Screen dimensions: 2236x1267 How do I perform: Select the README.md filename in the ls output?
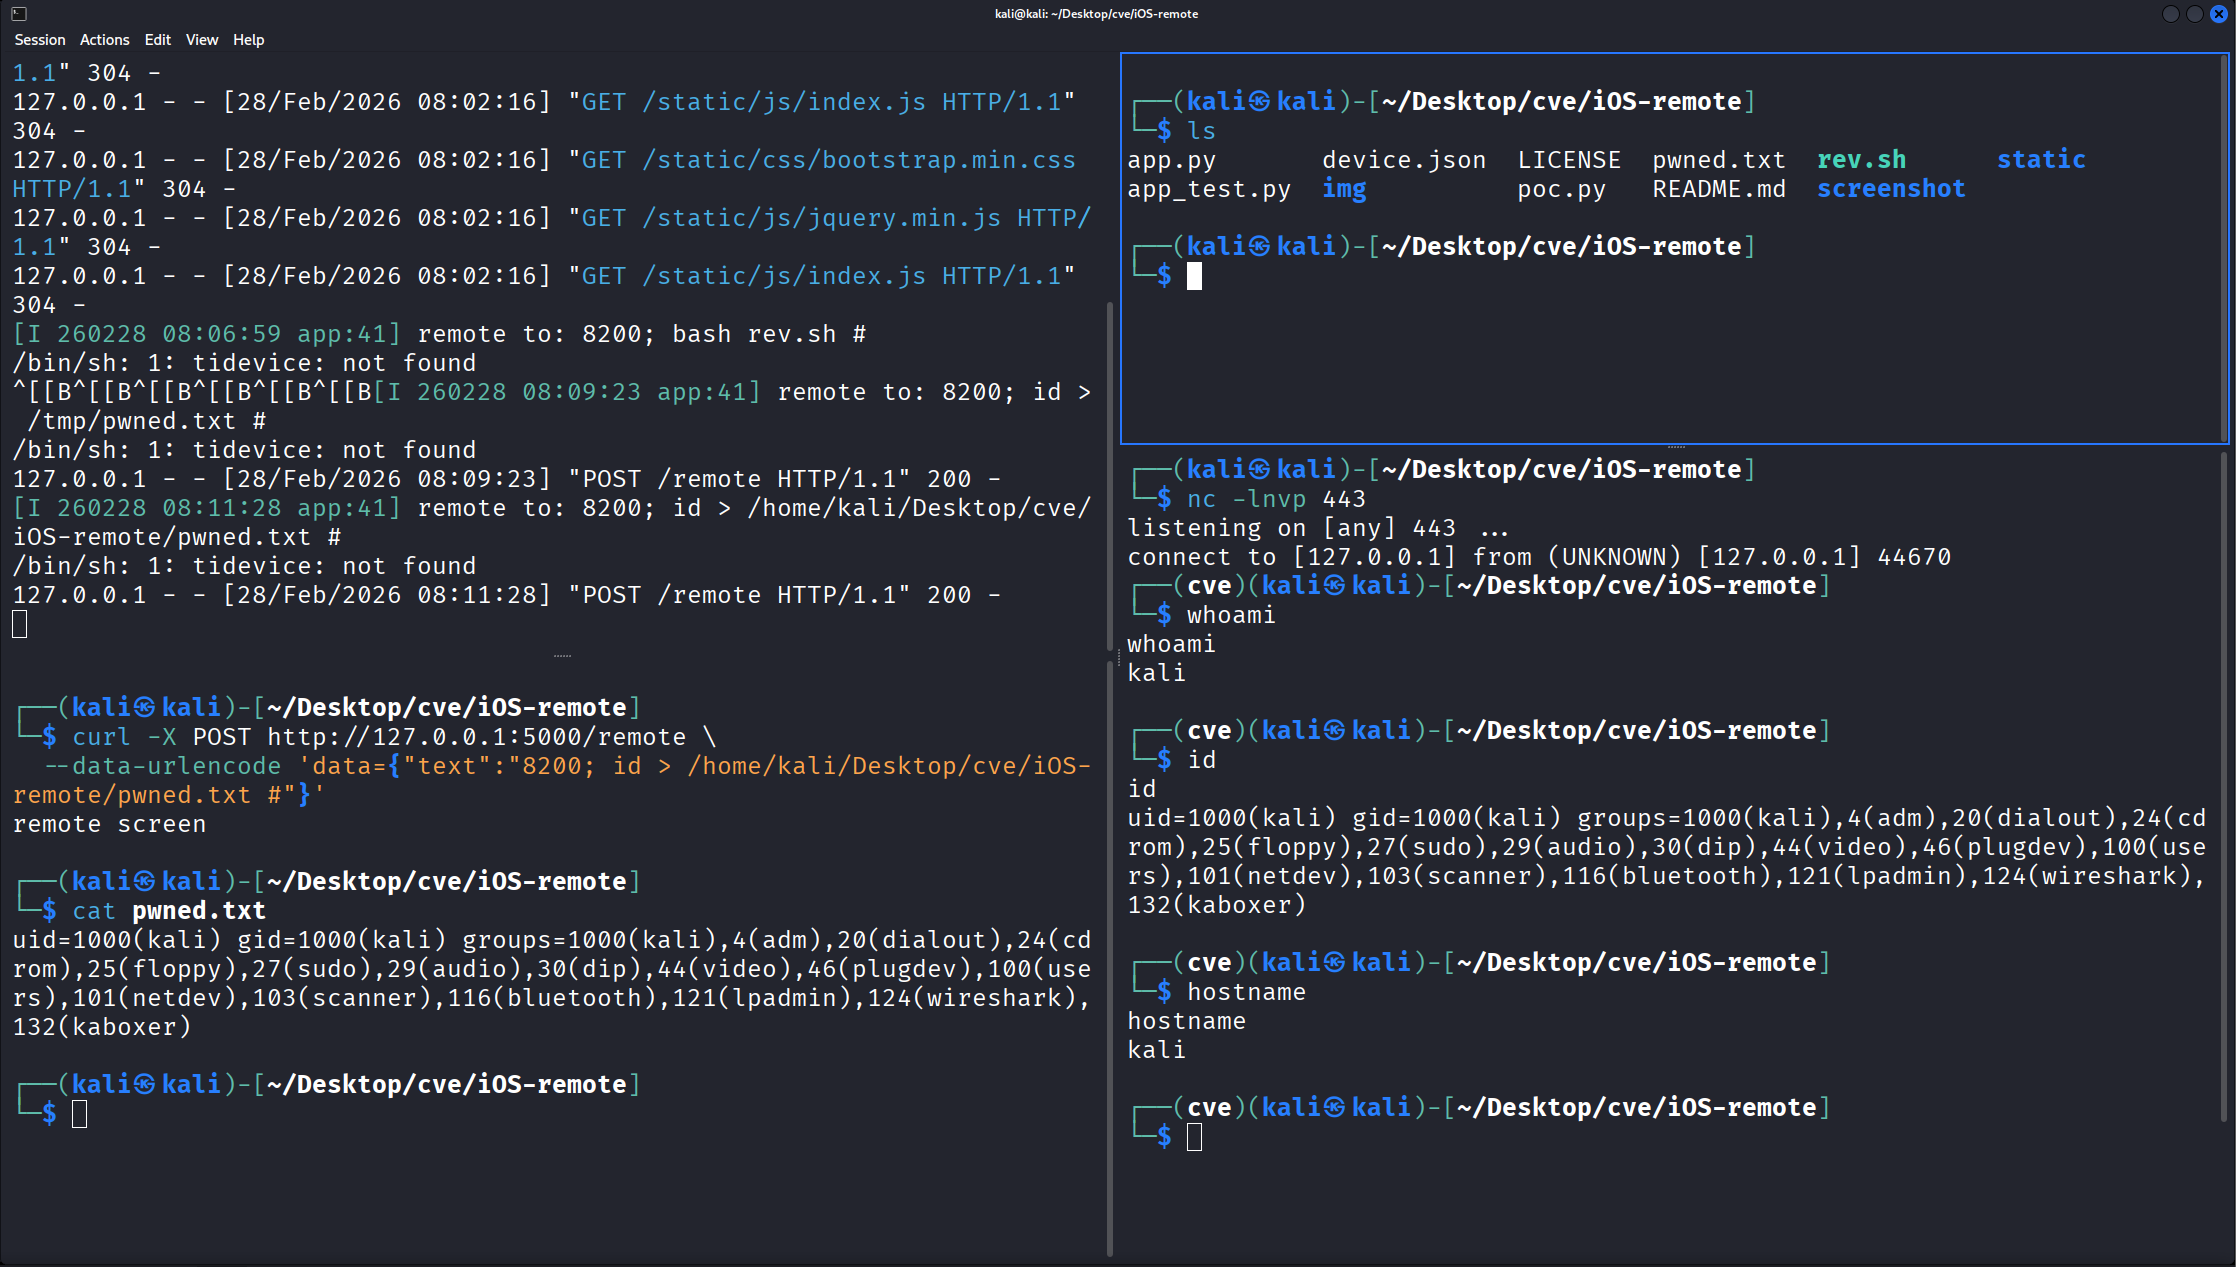tap(1718, 188)
